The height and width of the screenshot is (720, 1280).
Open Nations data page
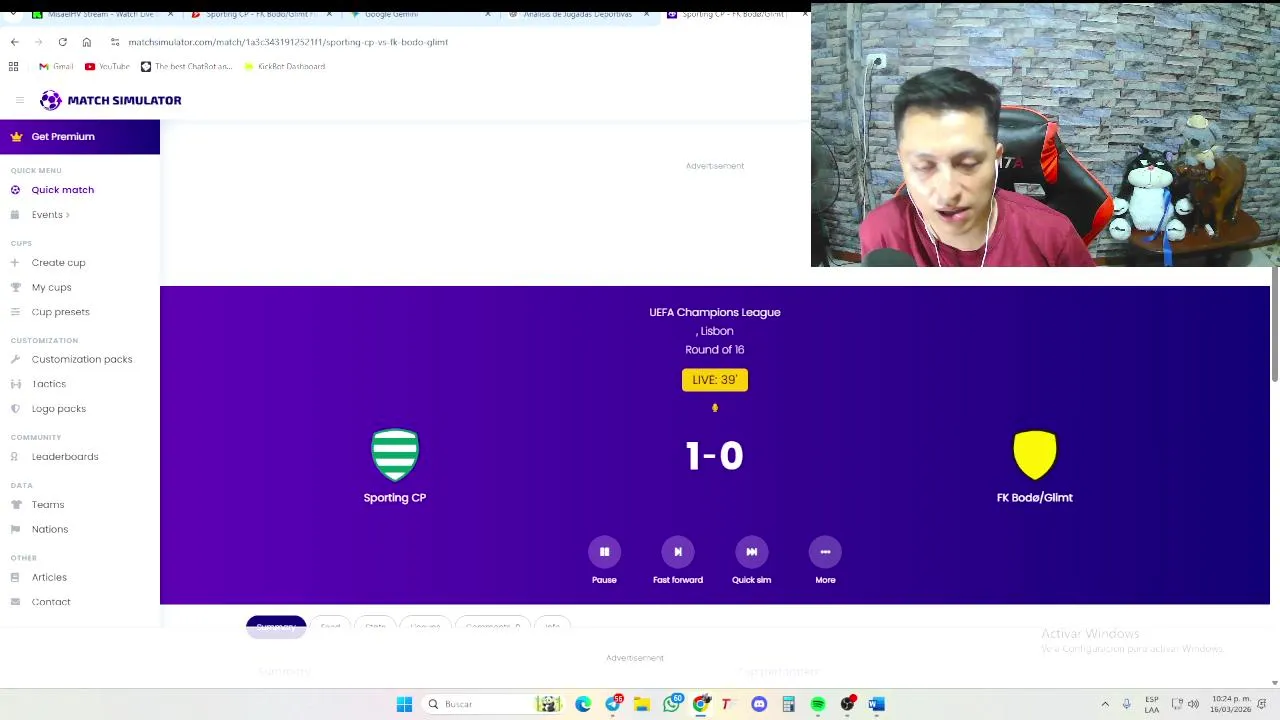click(x=49, y=529)
